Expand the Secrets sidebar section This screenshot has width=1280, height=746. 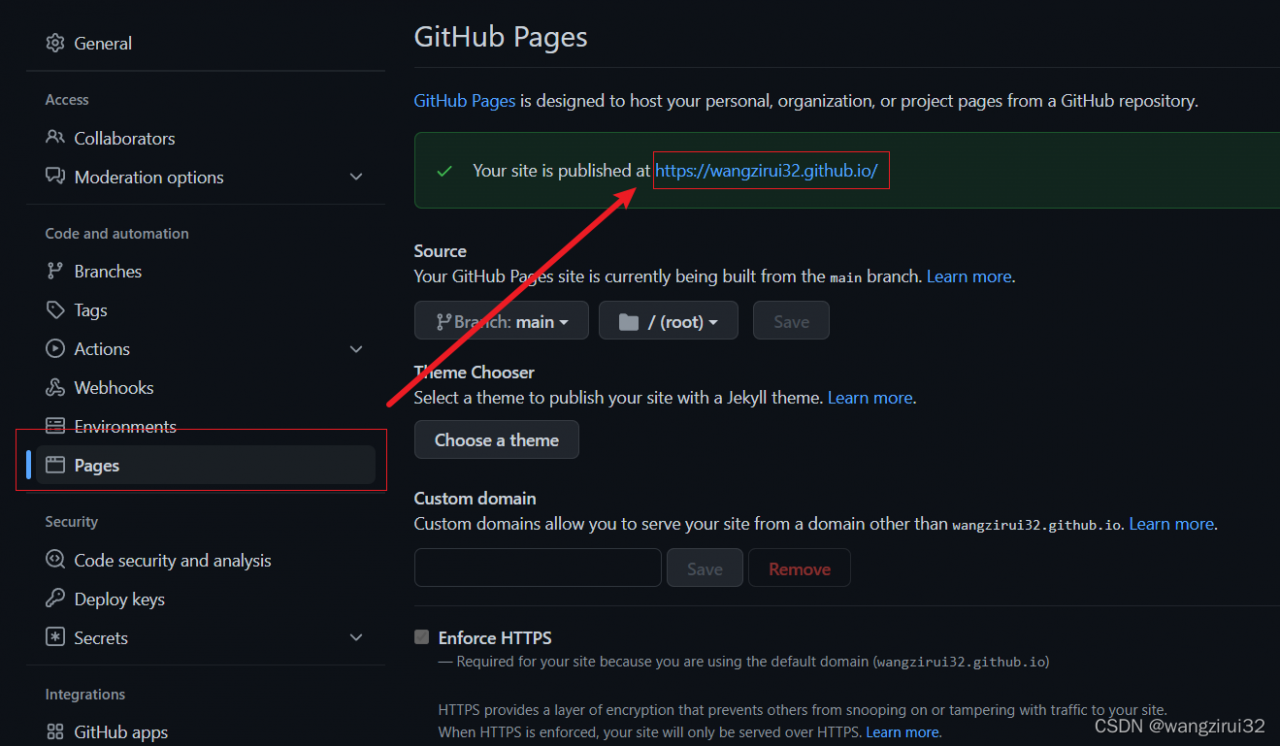(x=356, y=637)
